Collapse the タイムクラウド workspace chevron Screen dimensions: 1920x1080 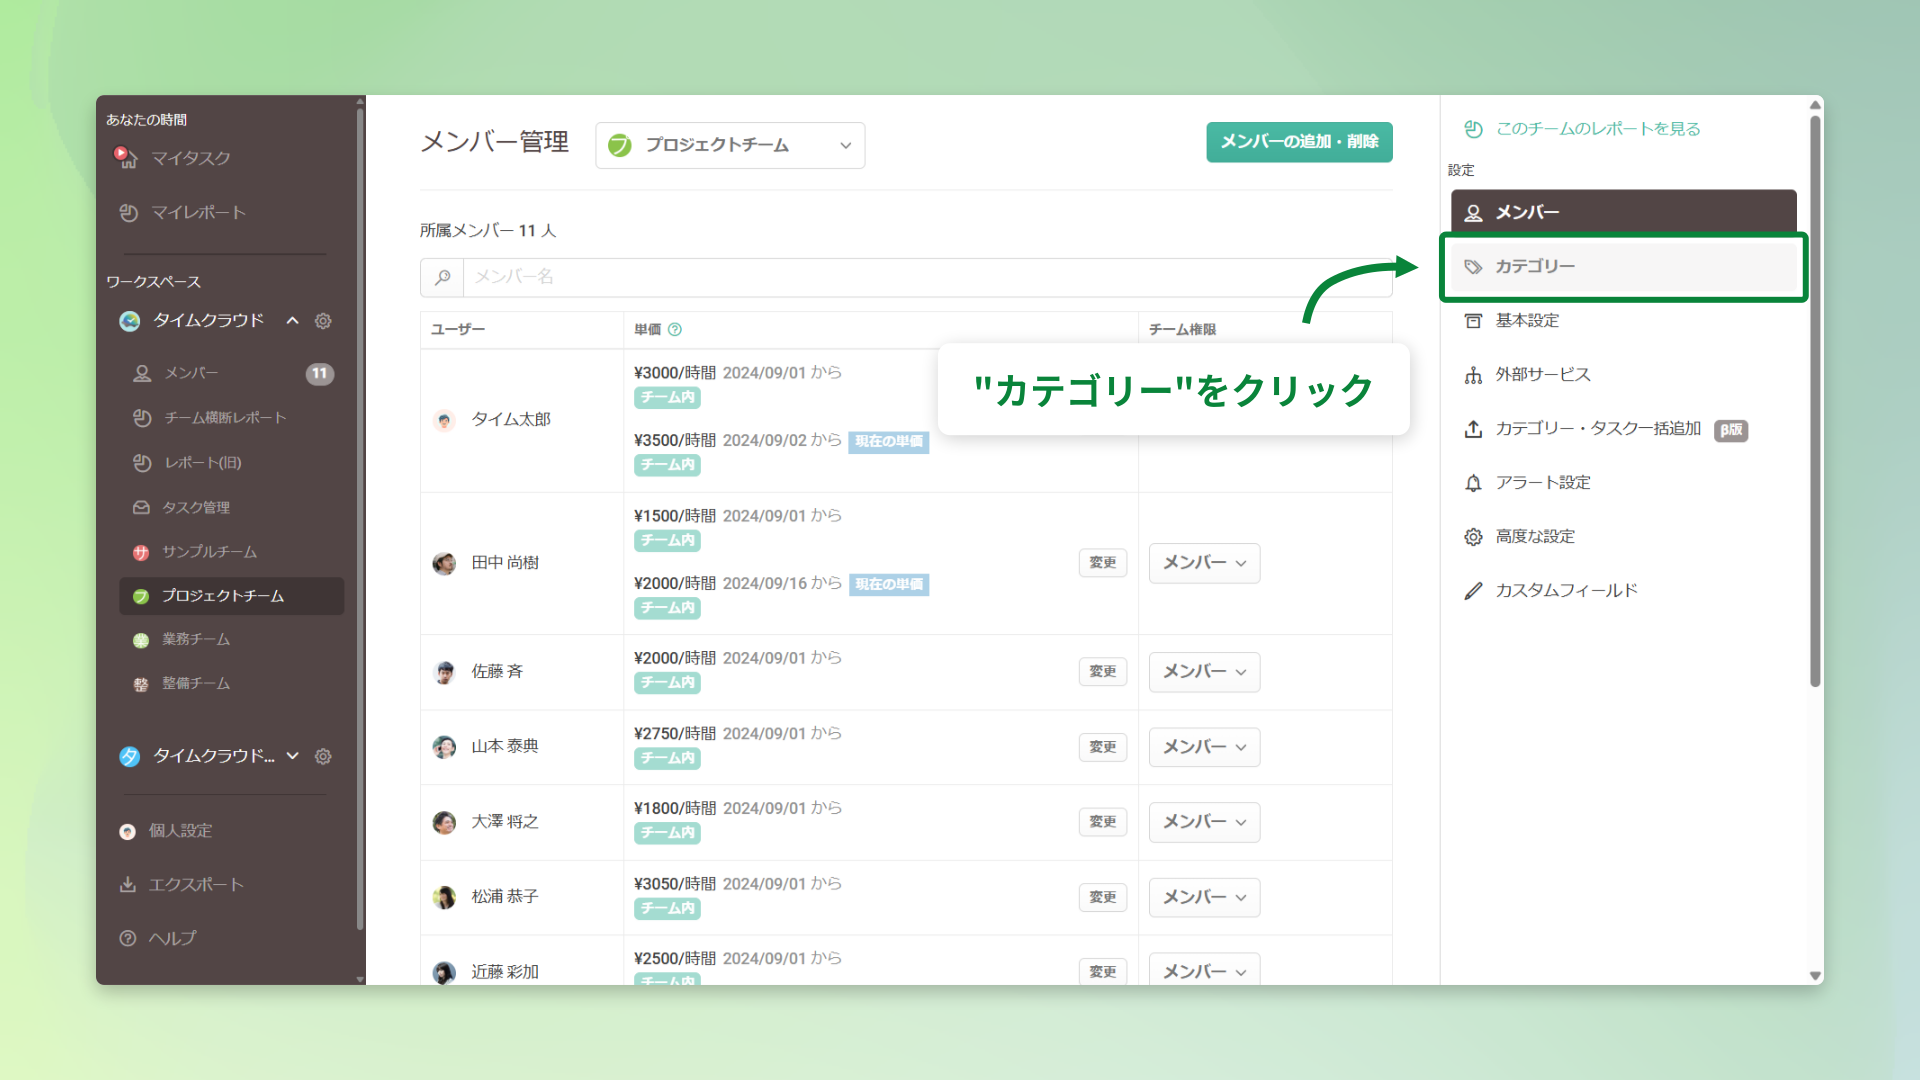293,321
